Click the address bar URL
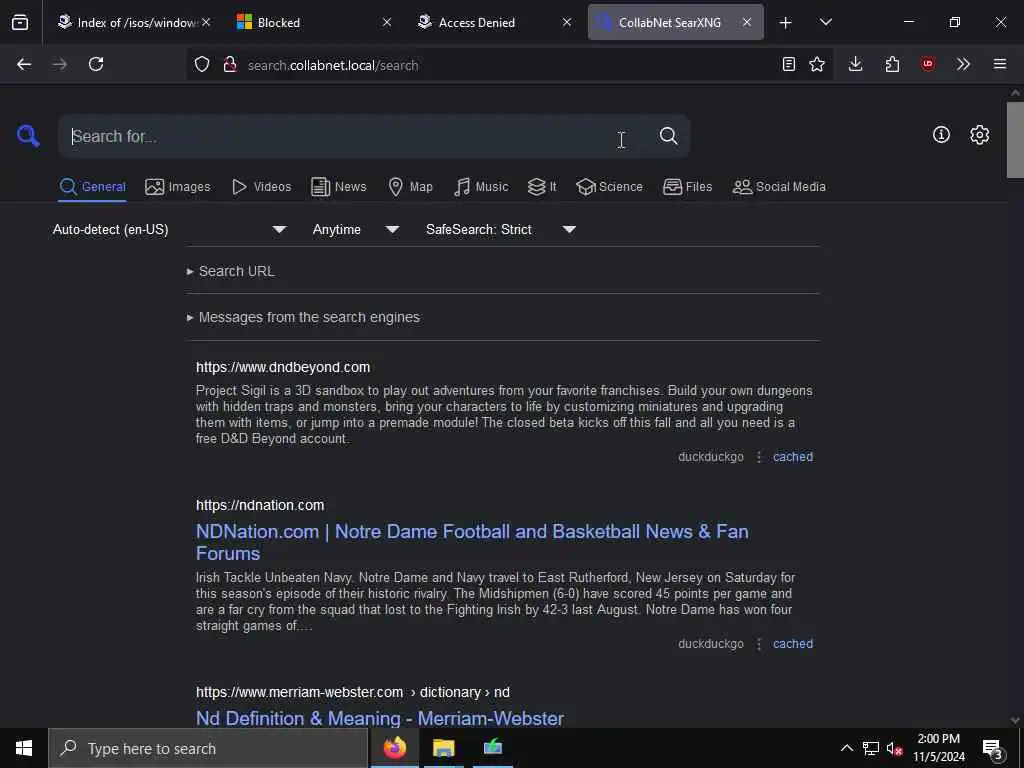This screenshot has height=768, width=1024. [x=333, y=65]
